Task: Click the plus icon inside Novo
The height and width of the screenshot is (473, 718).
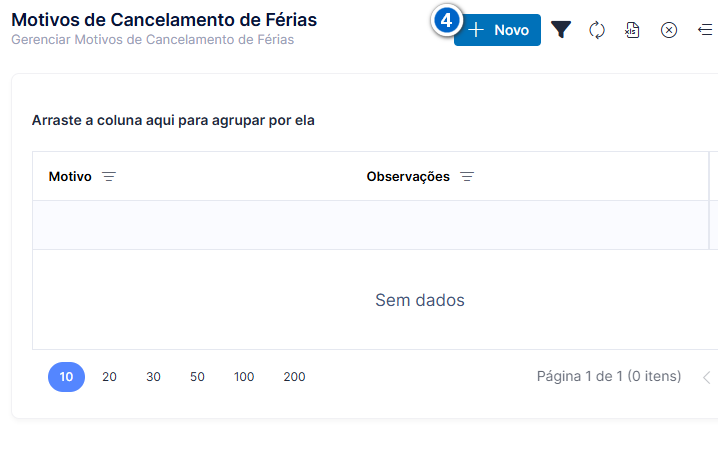Action: (x=476, y=30)
